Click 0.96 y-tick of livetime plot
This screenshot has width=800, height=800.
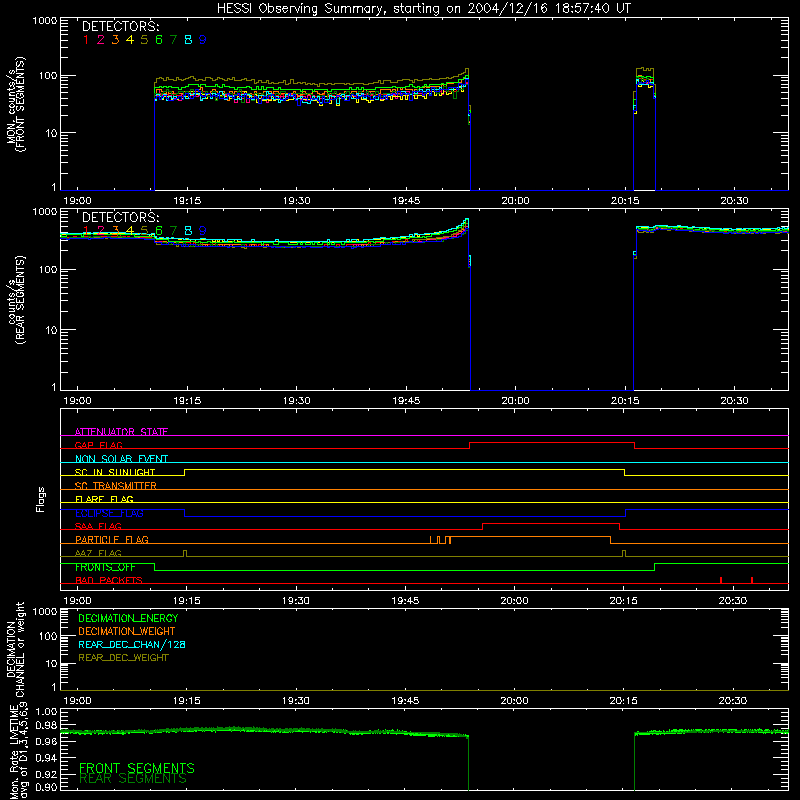47,741
